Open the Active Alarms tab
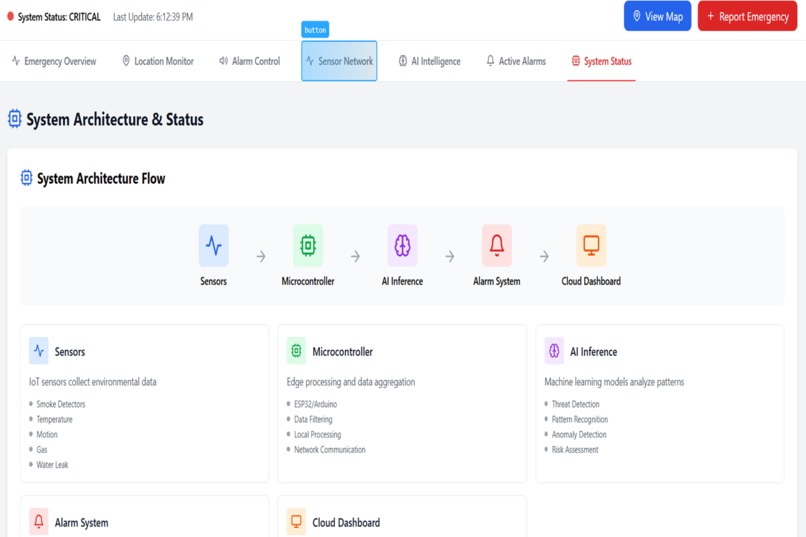The height and width of the screenshot is (537, 806). point(516,61)
